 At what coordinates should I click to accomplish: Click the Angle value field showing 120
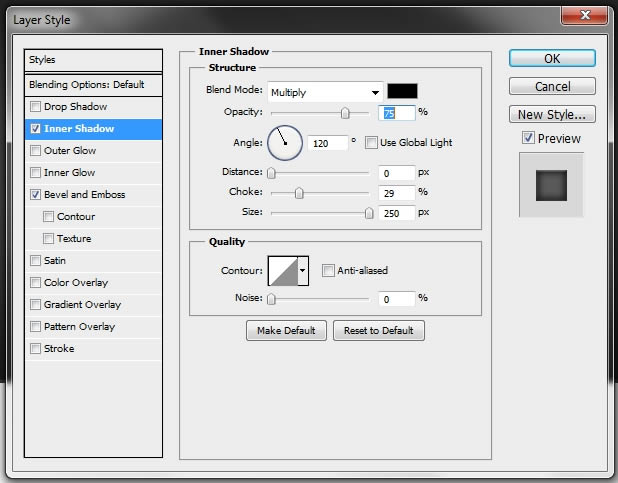click(328, 144)
